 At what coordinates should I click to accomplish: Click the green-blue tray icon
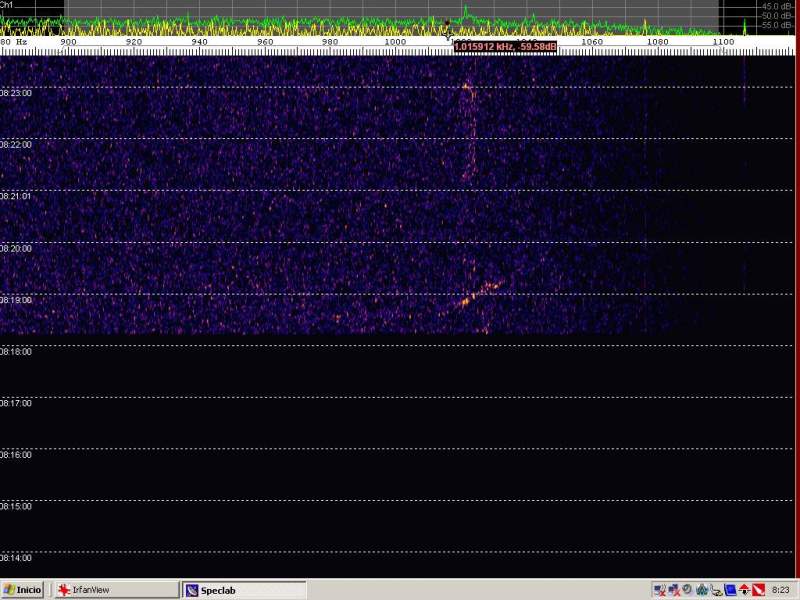point(701,590)
